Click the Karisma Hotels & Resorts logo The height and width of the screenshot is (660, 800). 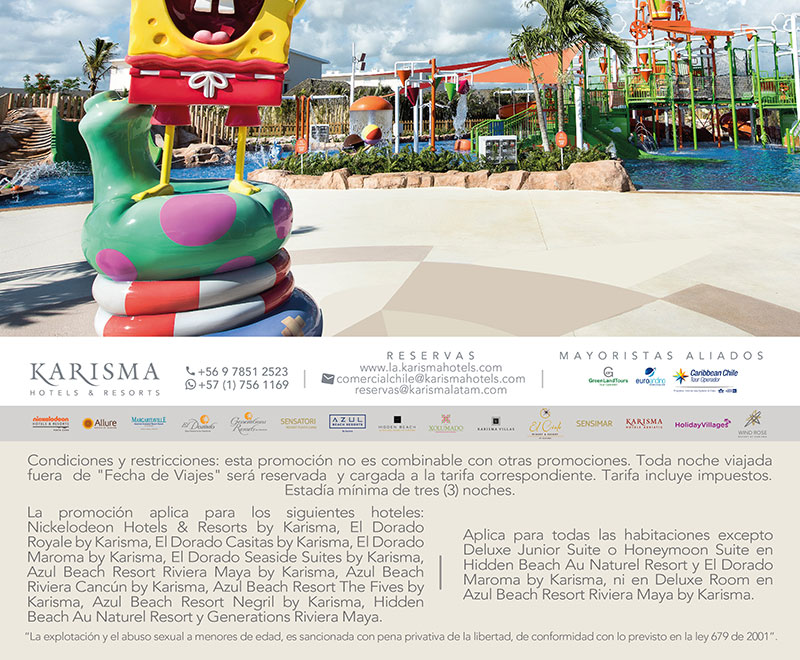95,379
